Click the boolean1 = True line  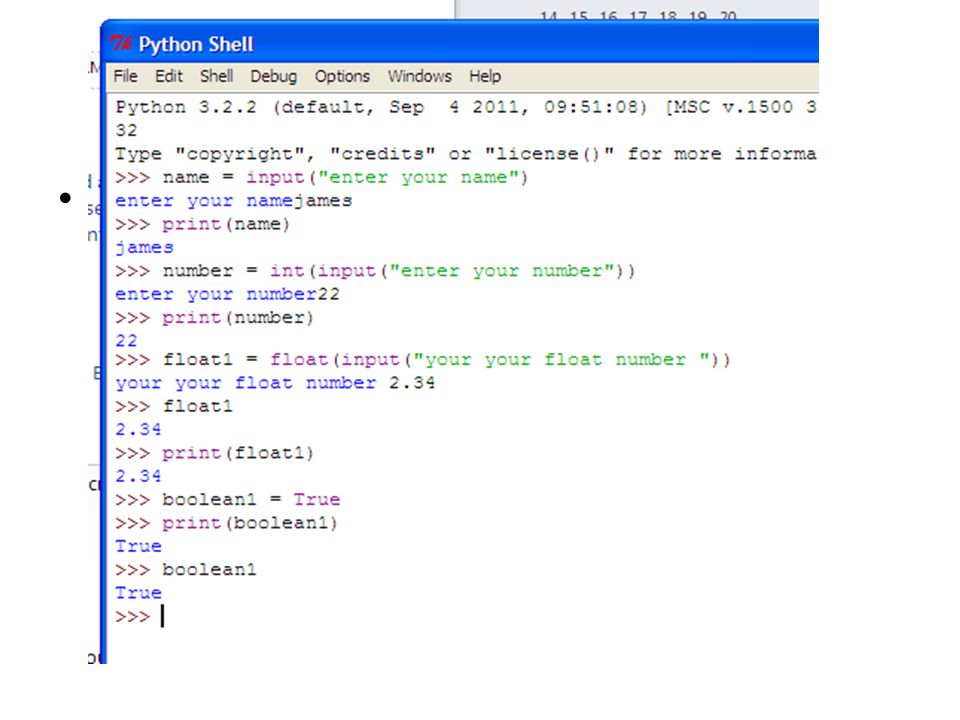click(227, 500)
